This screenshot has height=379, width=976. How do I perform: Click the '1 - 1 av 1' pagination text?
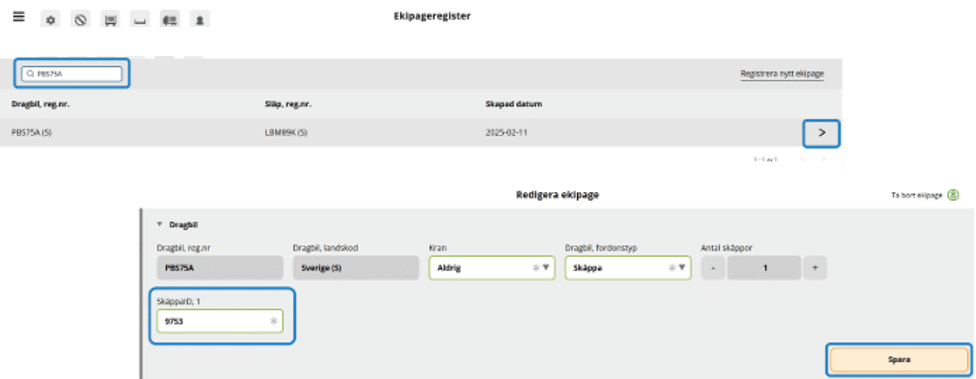766,159
